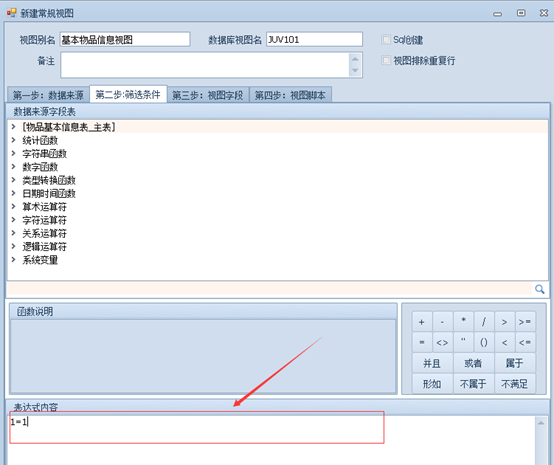The width and height of the screenshot is (554, 465).
Task: Insert the not-equal <> operator
Action: [442, 342]
